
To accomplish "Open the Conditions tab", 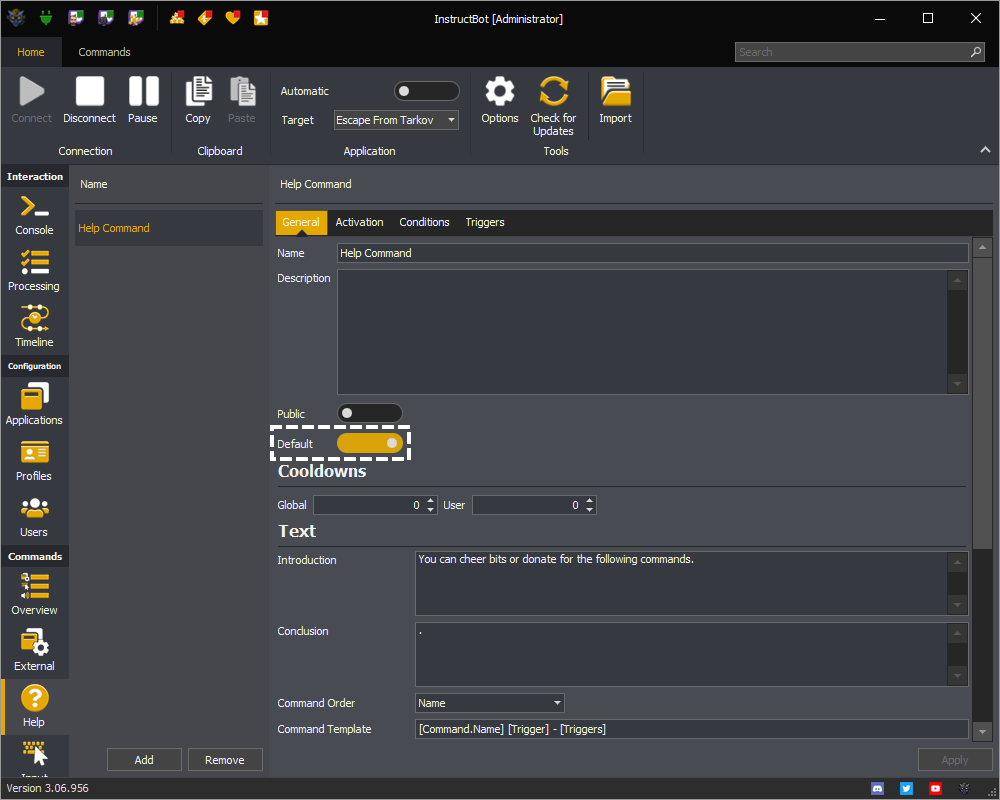I will coord(424,222).
